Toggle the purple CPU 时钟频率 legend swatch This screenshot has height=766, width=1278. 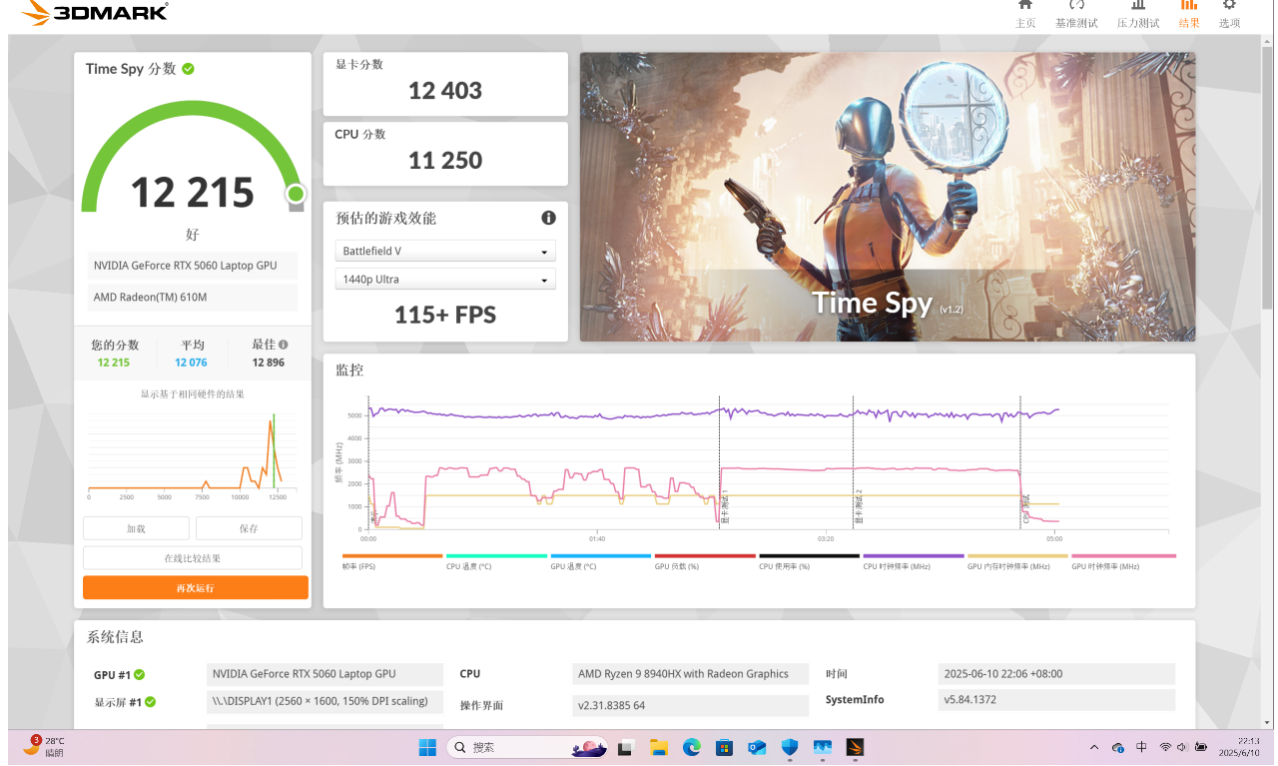913,556
